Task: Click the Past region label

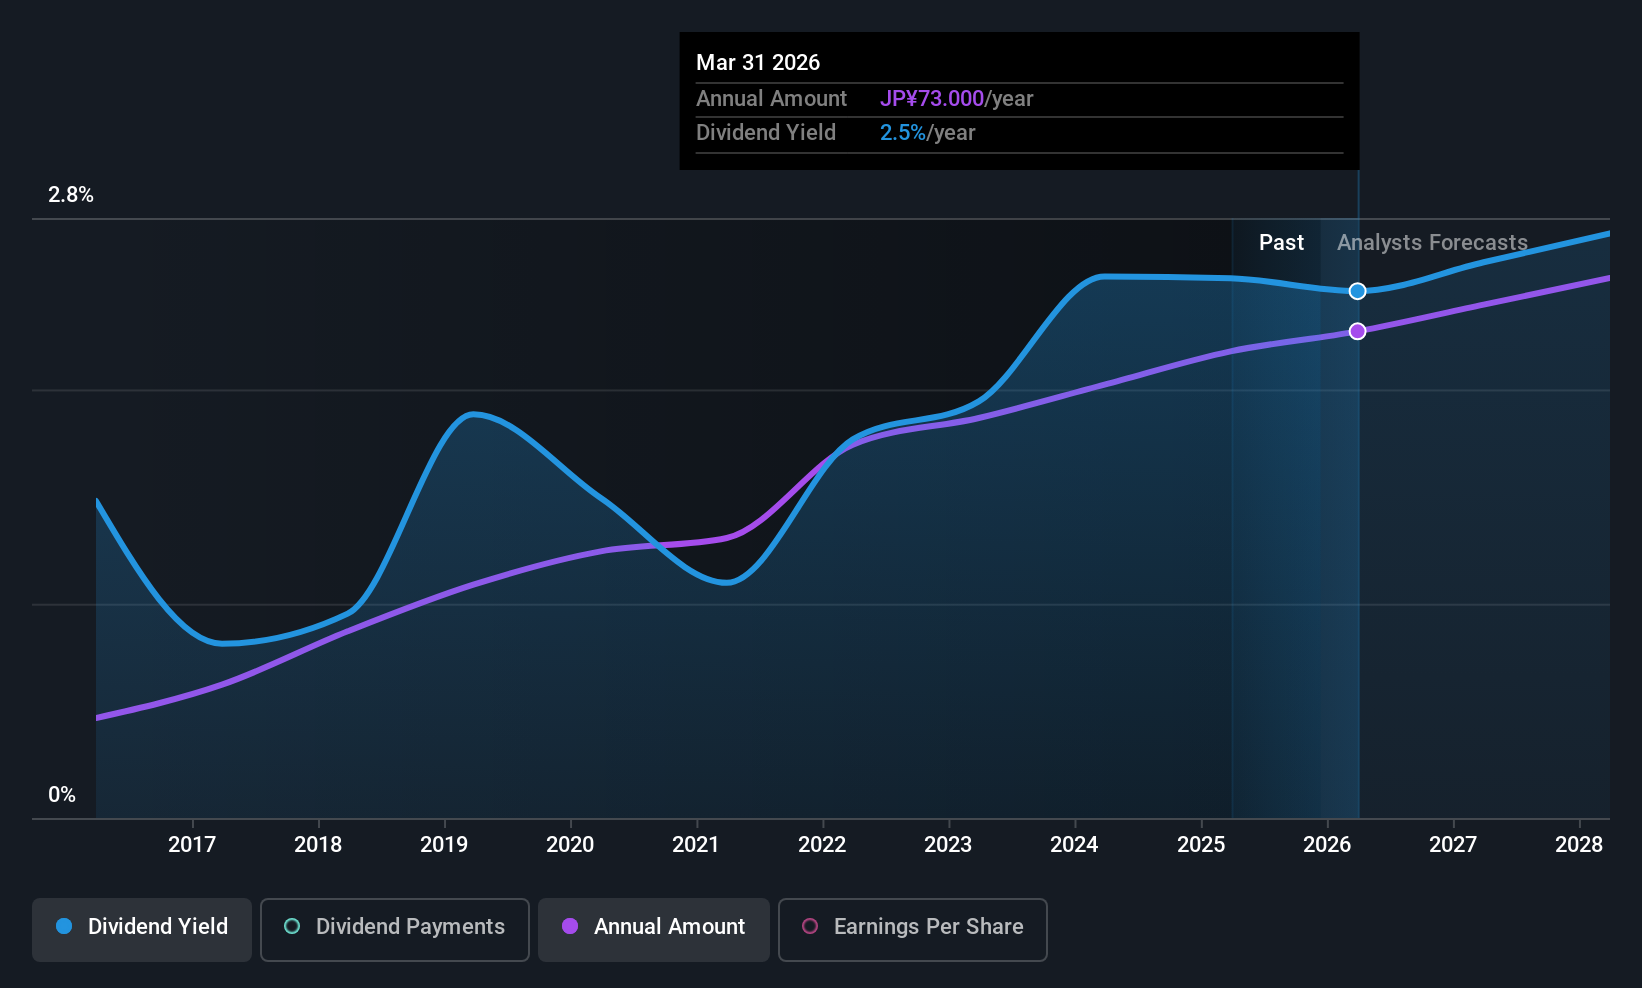Action: pos(1281,243)
